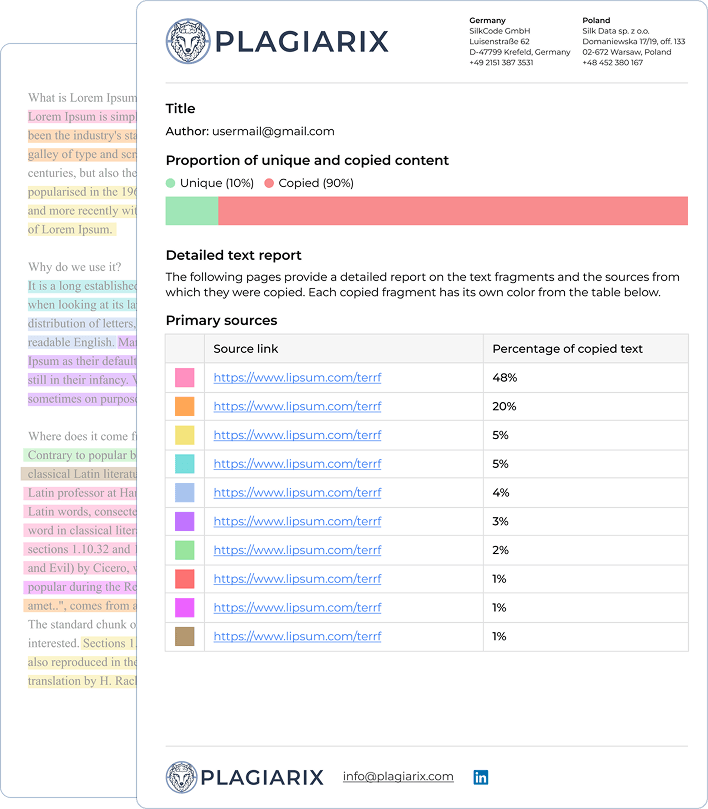
Task: Click the 'Detailed text report' heading
Action: [233, 255]
